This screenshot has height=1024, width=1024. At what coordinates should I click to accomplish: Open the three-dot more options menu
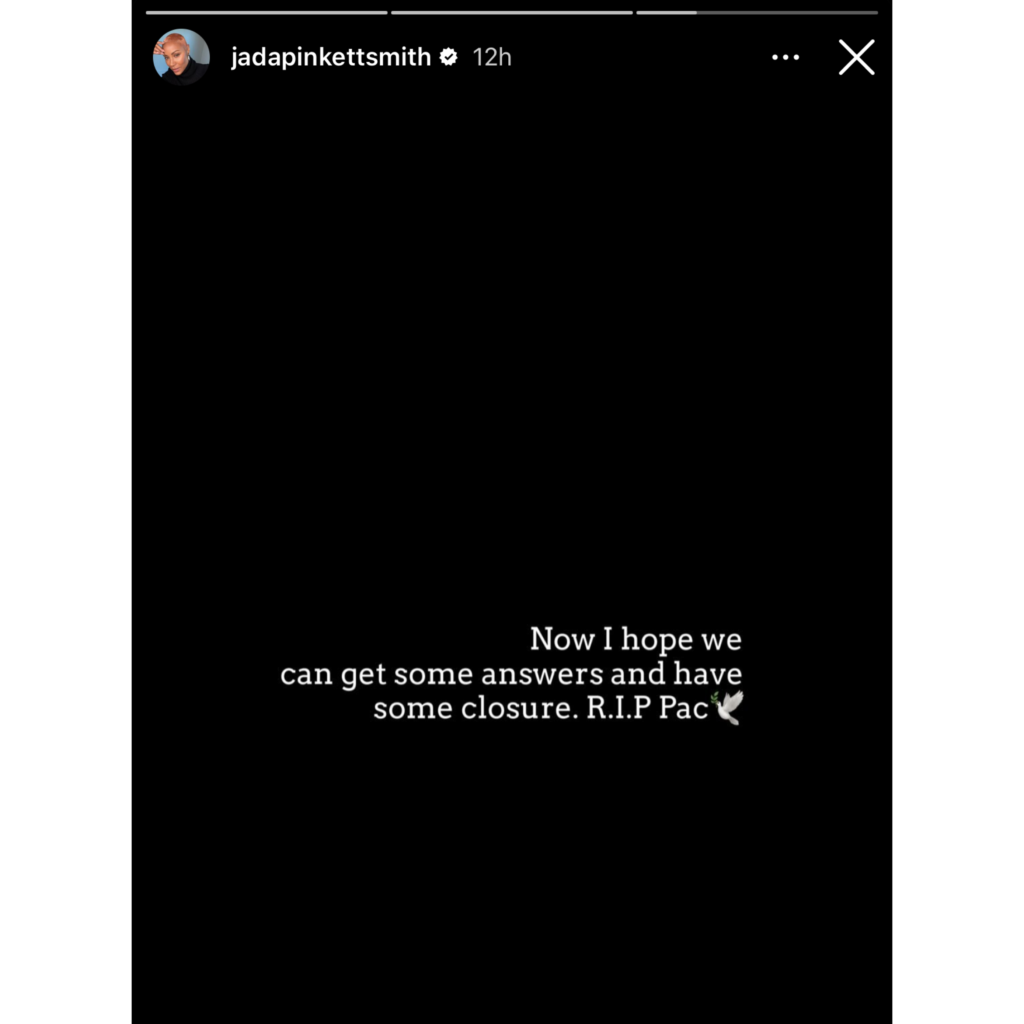[x=785, y=57]
